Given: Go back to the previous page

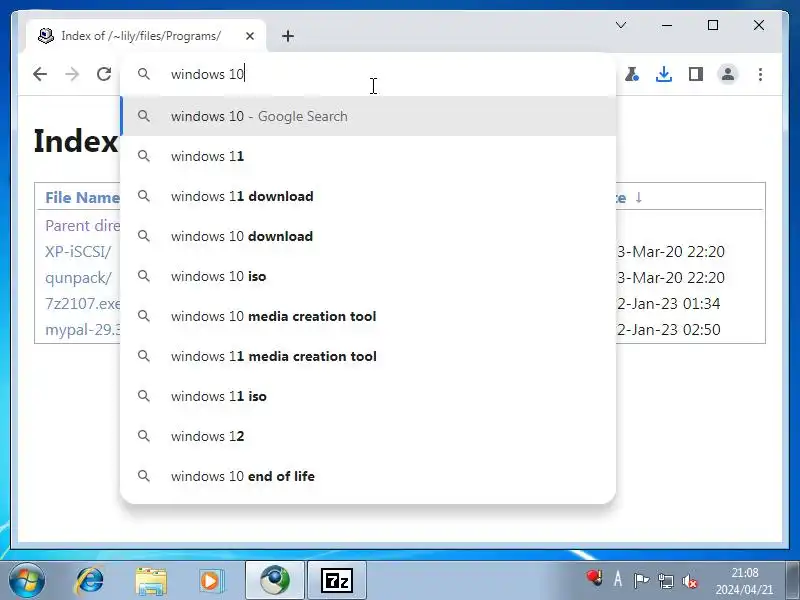Looking at the screenshot, I should [40, 74].
